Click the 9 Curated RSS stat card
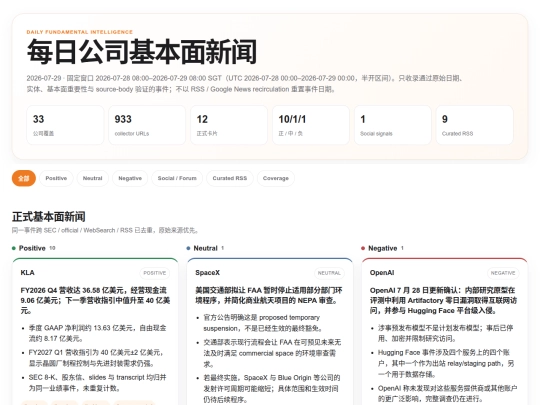Viewport: 540px width, 405px height. 475,125
